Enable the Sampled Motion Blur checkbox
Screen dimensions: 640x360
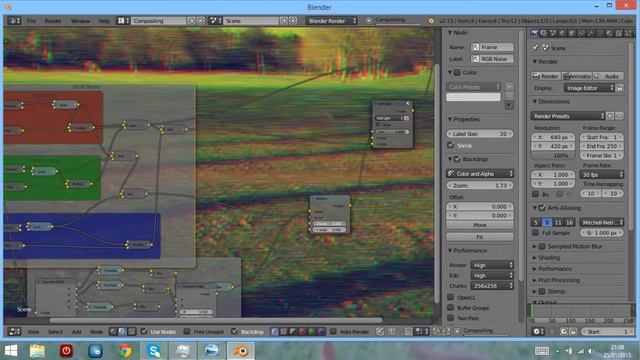tap(542, 247)
